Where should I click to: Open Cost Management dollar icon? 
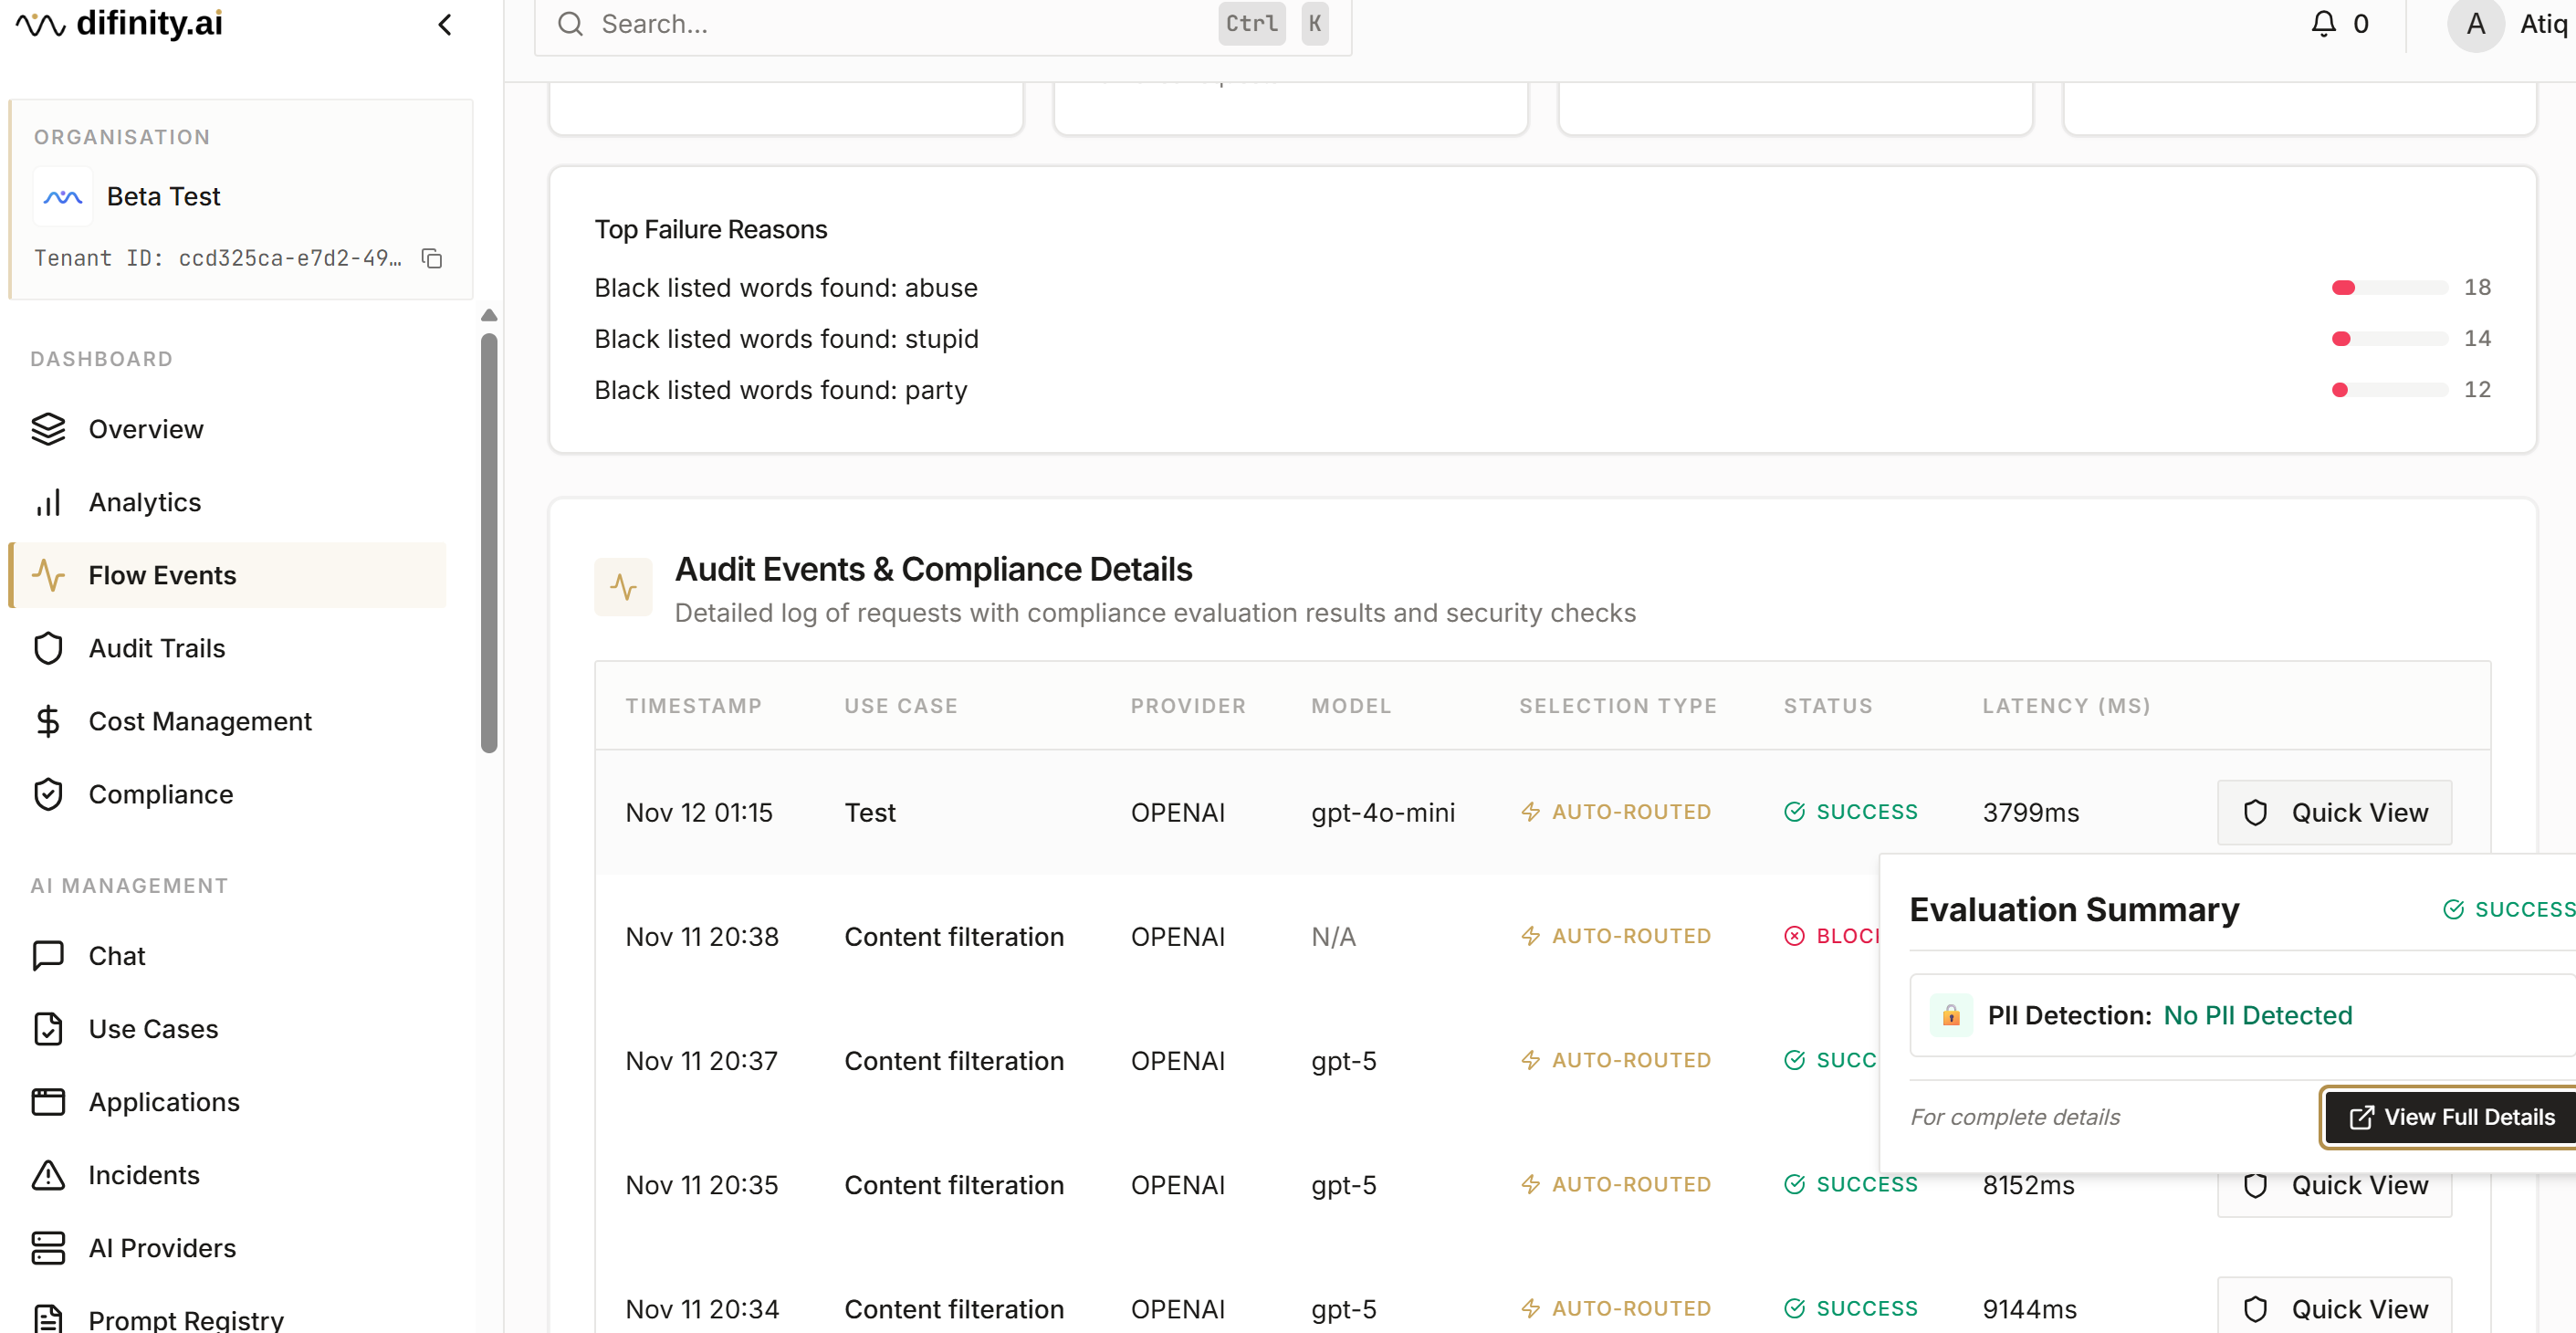click(x=48, y=721)
